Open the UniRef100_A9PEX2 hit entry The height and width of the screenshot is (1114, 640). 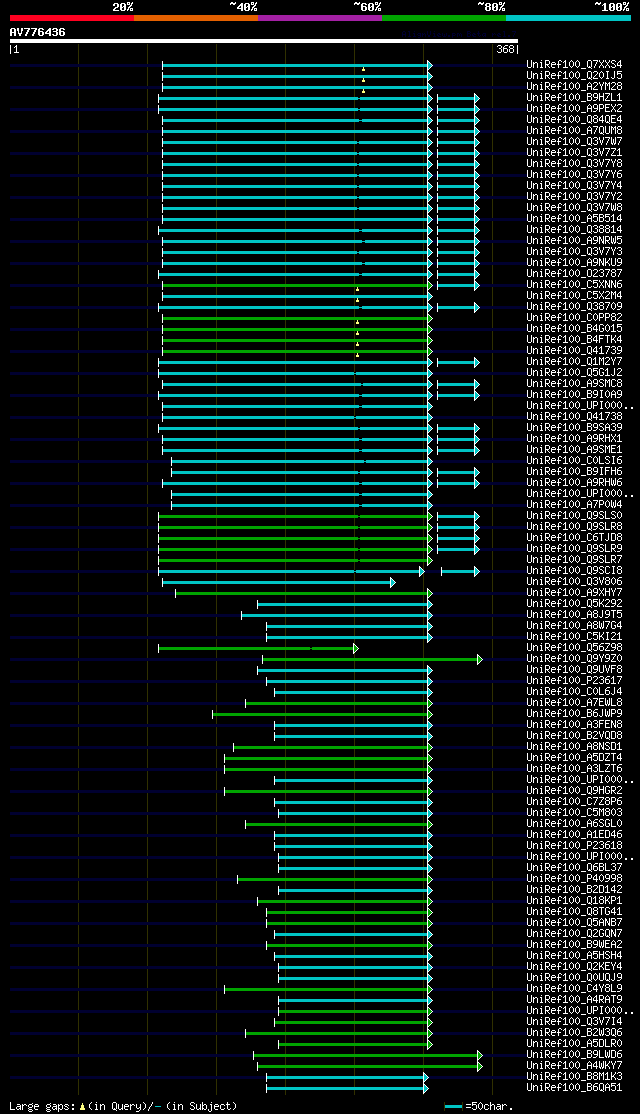(574, 108)
